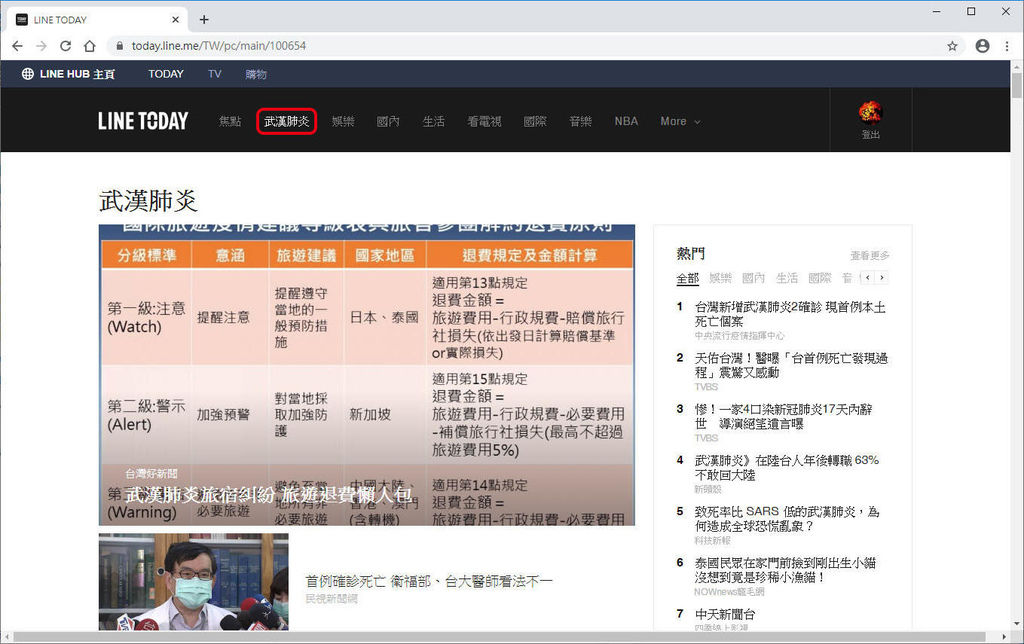Open the 焦點 category tab
This screenshot has height=644, width=1024.
(230, 121)
